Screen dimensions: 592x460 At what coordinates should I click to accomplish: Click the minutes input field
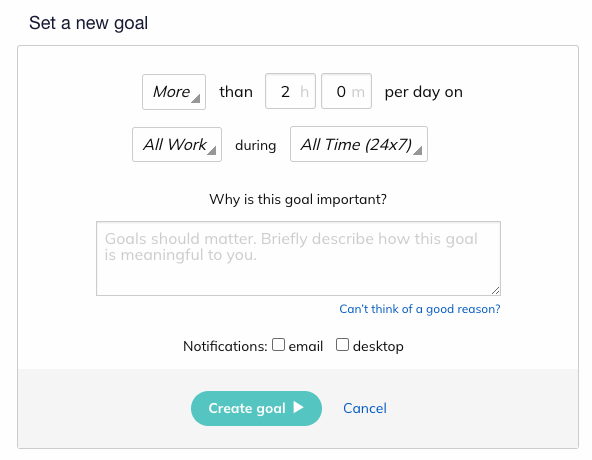[x=346, y=91]
